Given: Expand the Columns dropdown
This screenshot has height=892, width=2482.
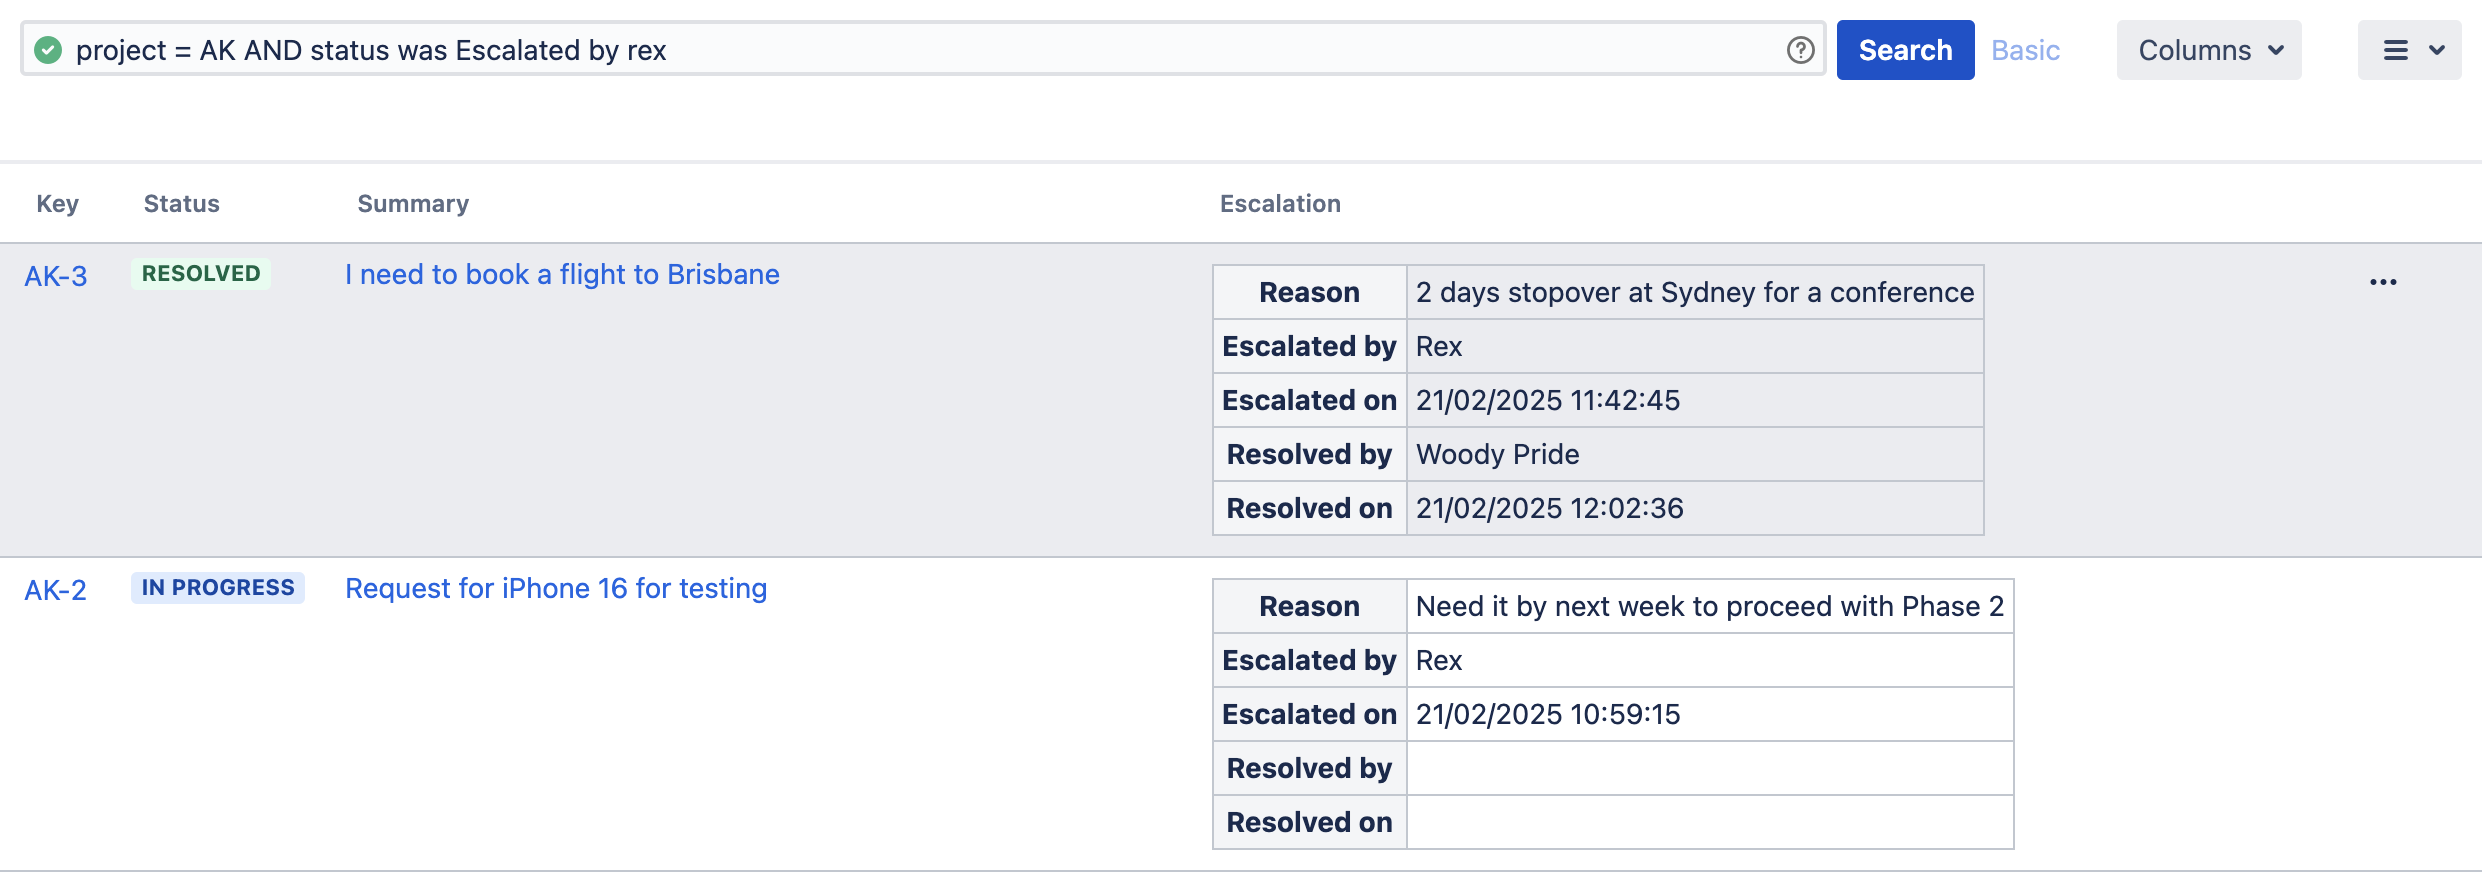Looking at the screenshot, I should 2208,50.
